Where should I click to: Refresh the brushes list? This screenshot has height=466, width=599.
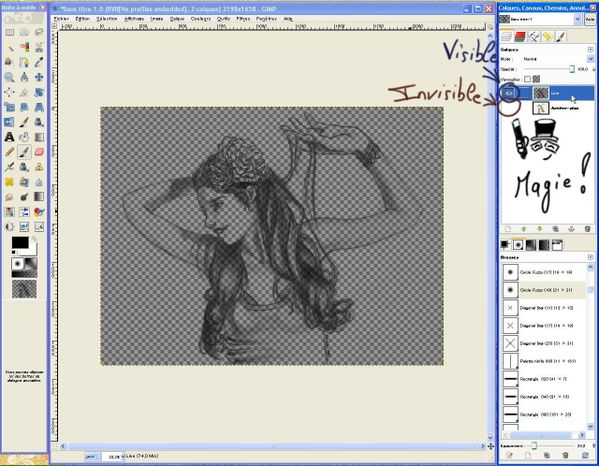(585, 455)
